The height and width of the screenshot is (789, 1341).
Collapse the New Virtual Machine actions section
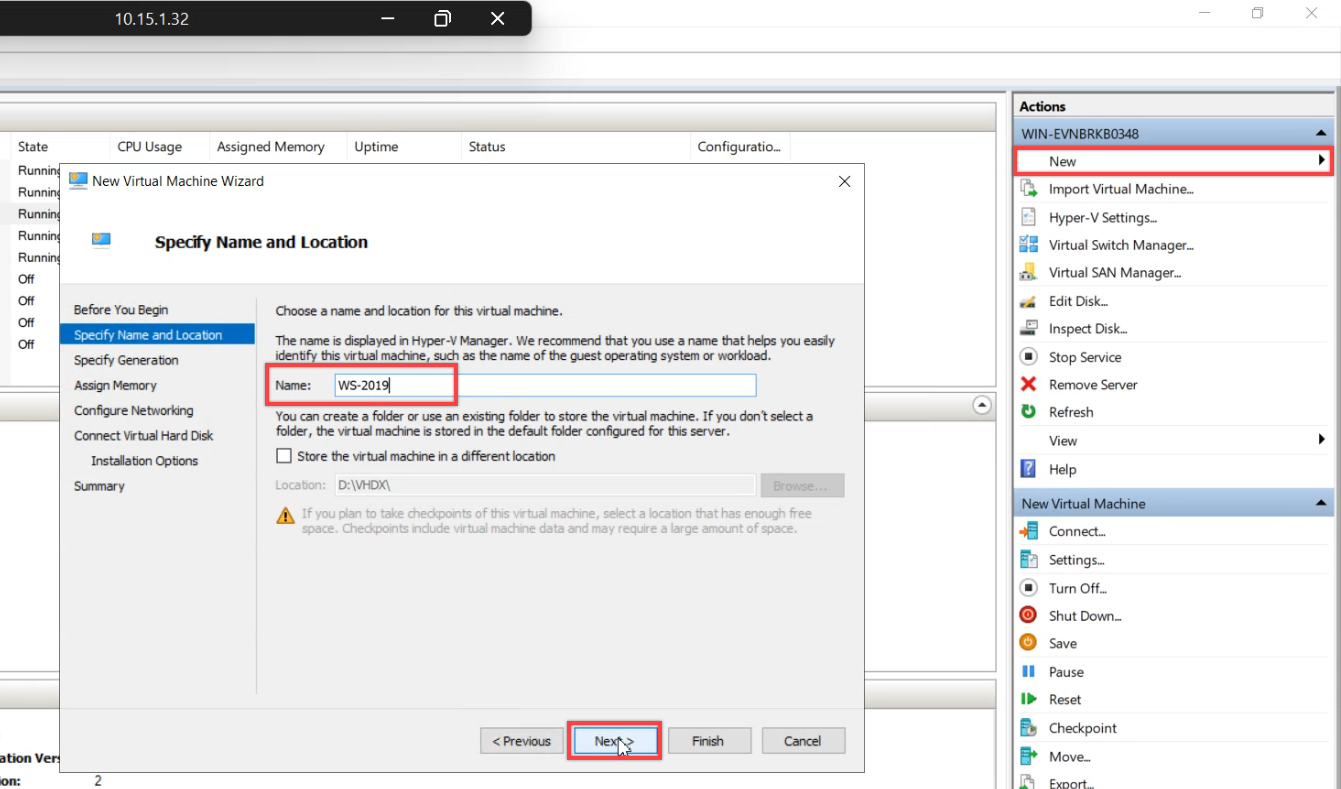point(1321,503)
